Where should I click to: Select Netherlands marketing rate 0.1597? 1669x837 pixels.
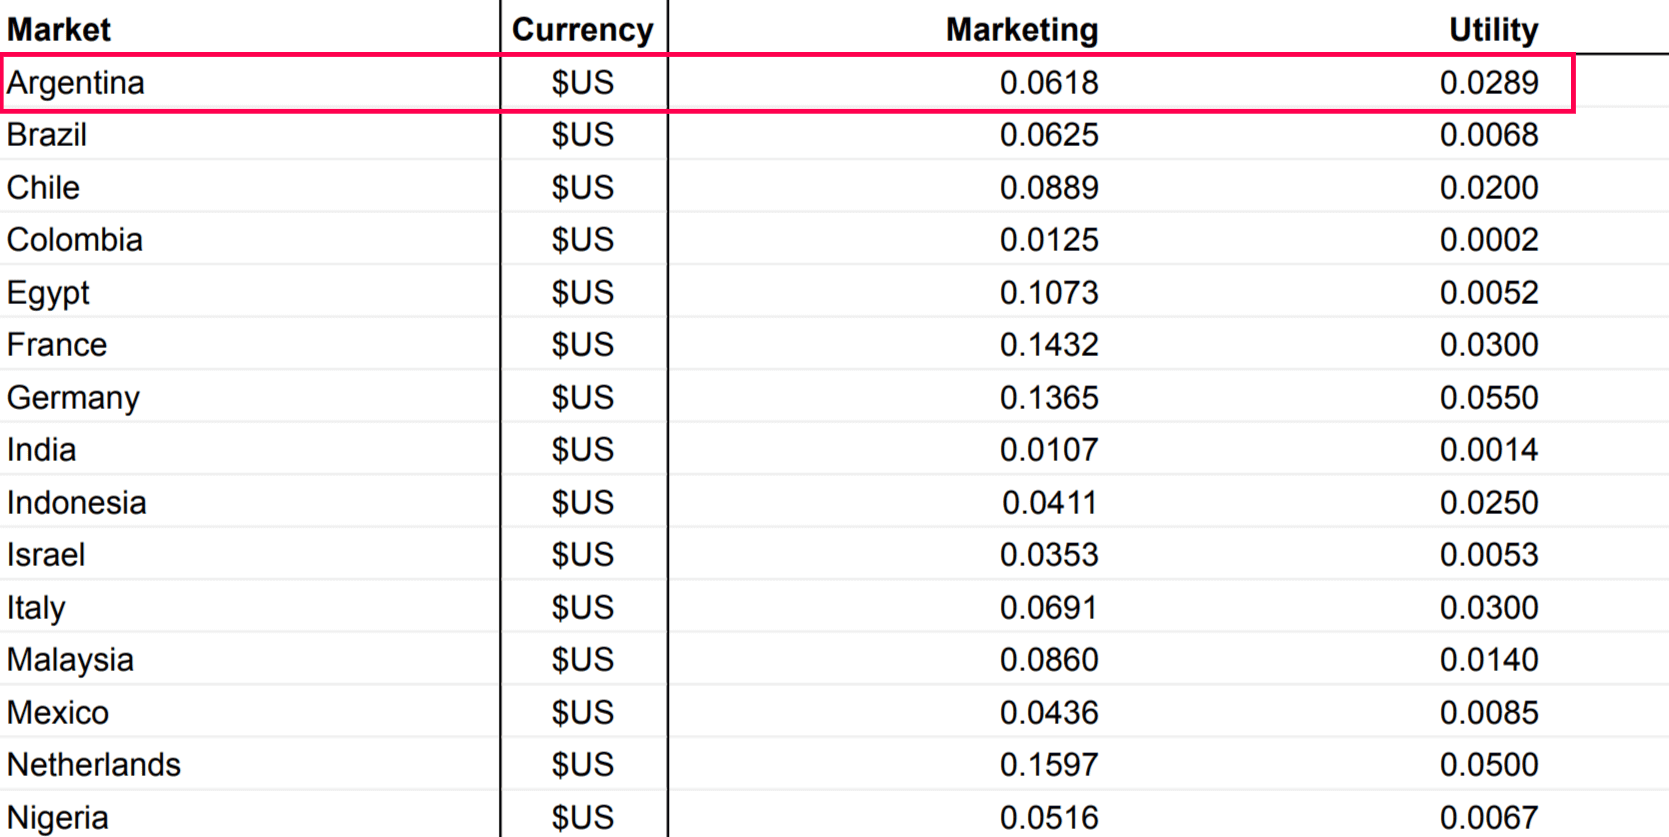(x=1049, y=765)
